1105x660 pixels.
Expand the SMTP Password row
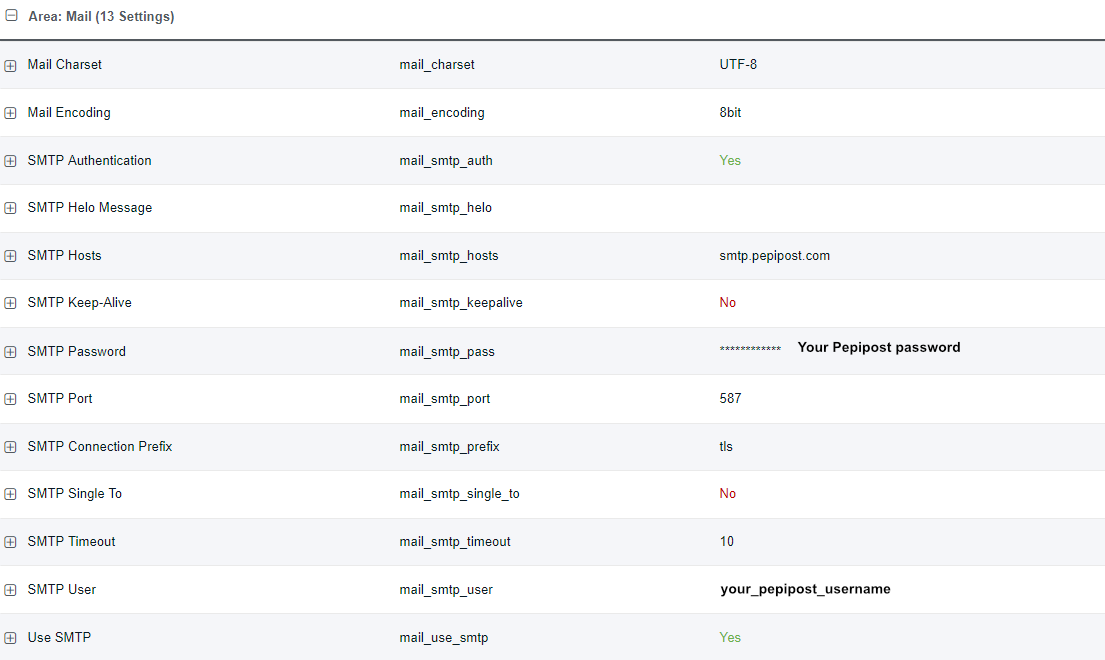11,352
